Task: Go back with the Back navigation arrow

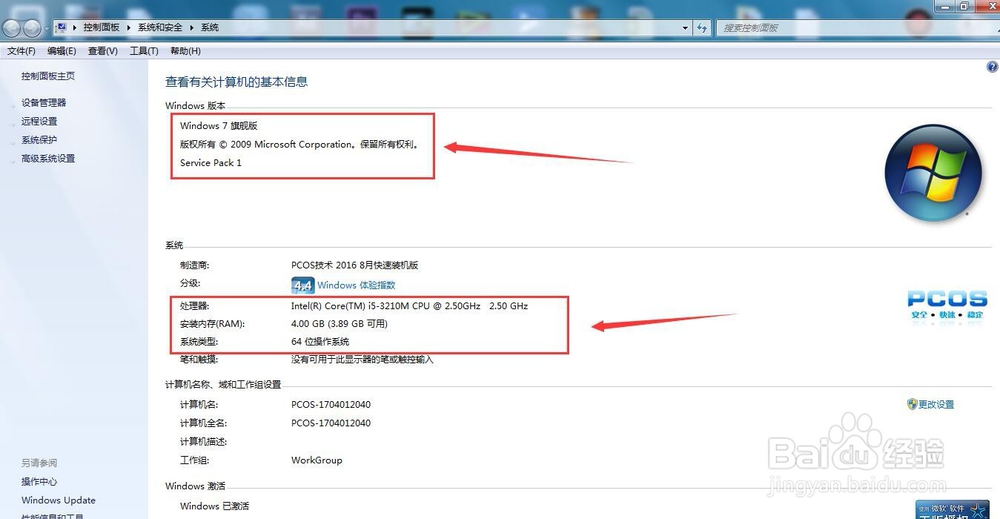Action: [11, 28]
